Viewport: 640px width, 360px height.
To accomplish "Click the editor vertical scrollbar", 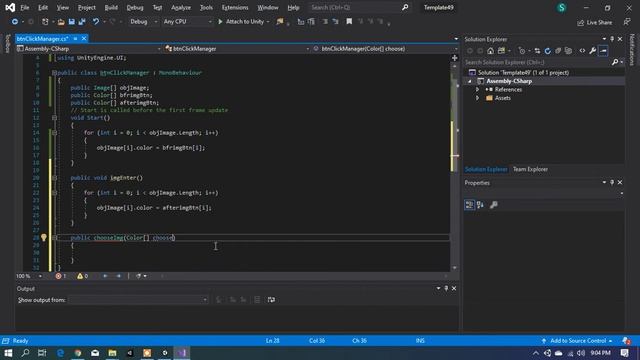I will coord(454,163).
